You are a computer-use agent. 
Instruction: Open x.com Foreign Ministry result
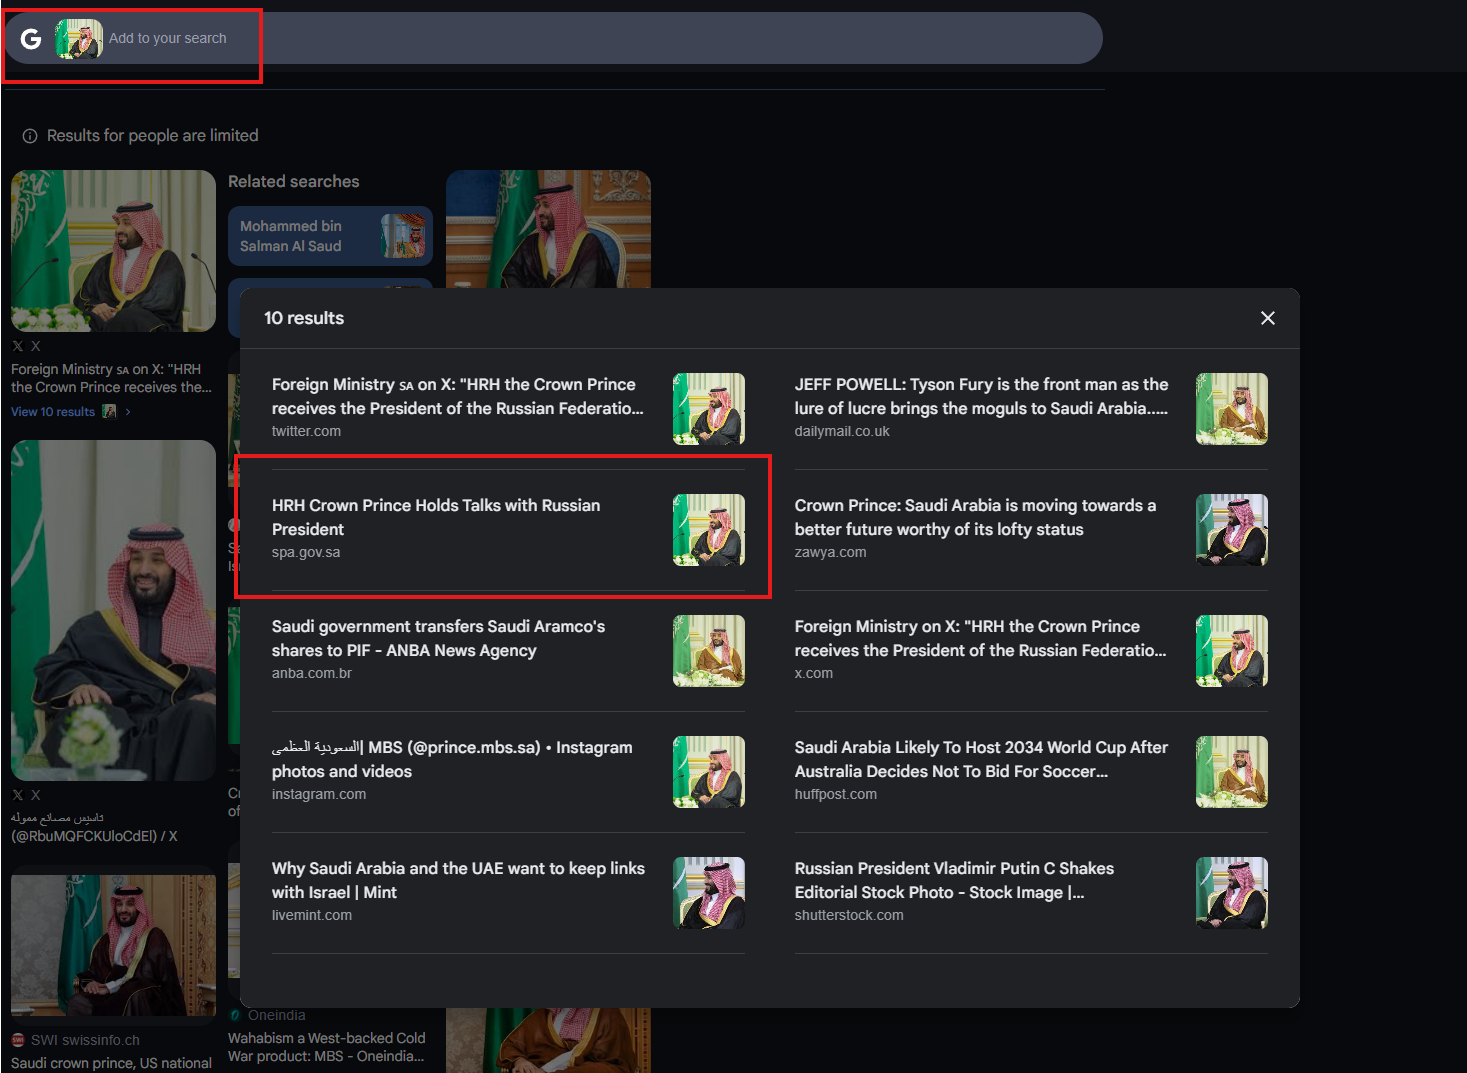point(1031,650)
